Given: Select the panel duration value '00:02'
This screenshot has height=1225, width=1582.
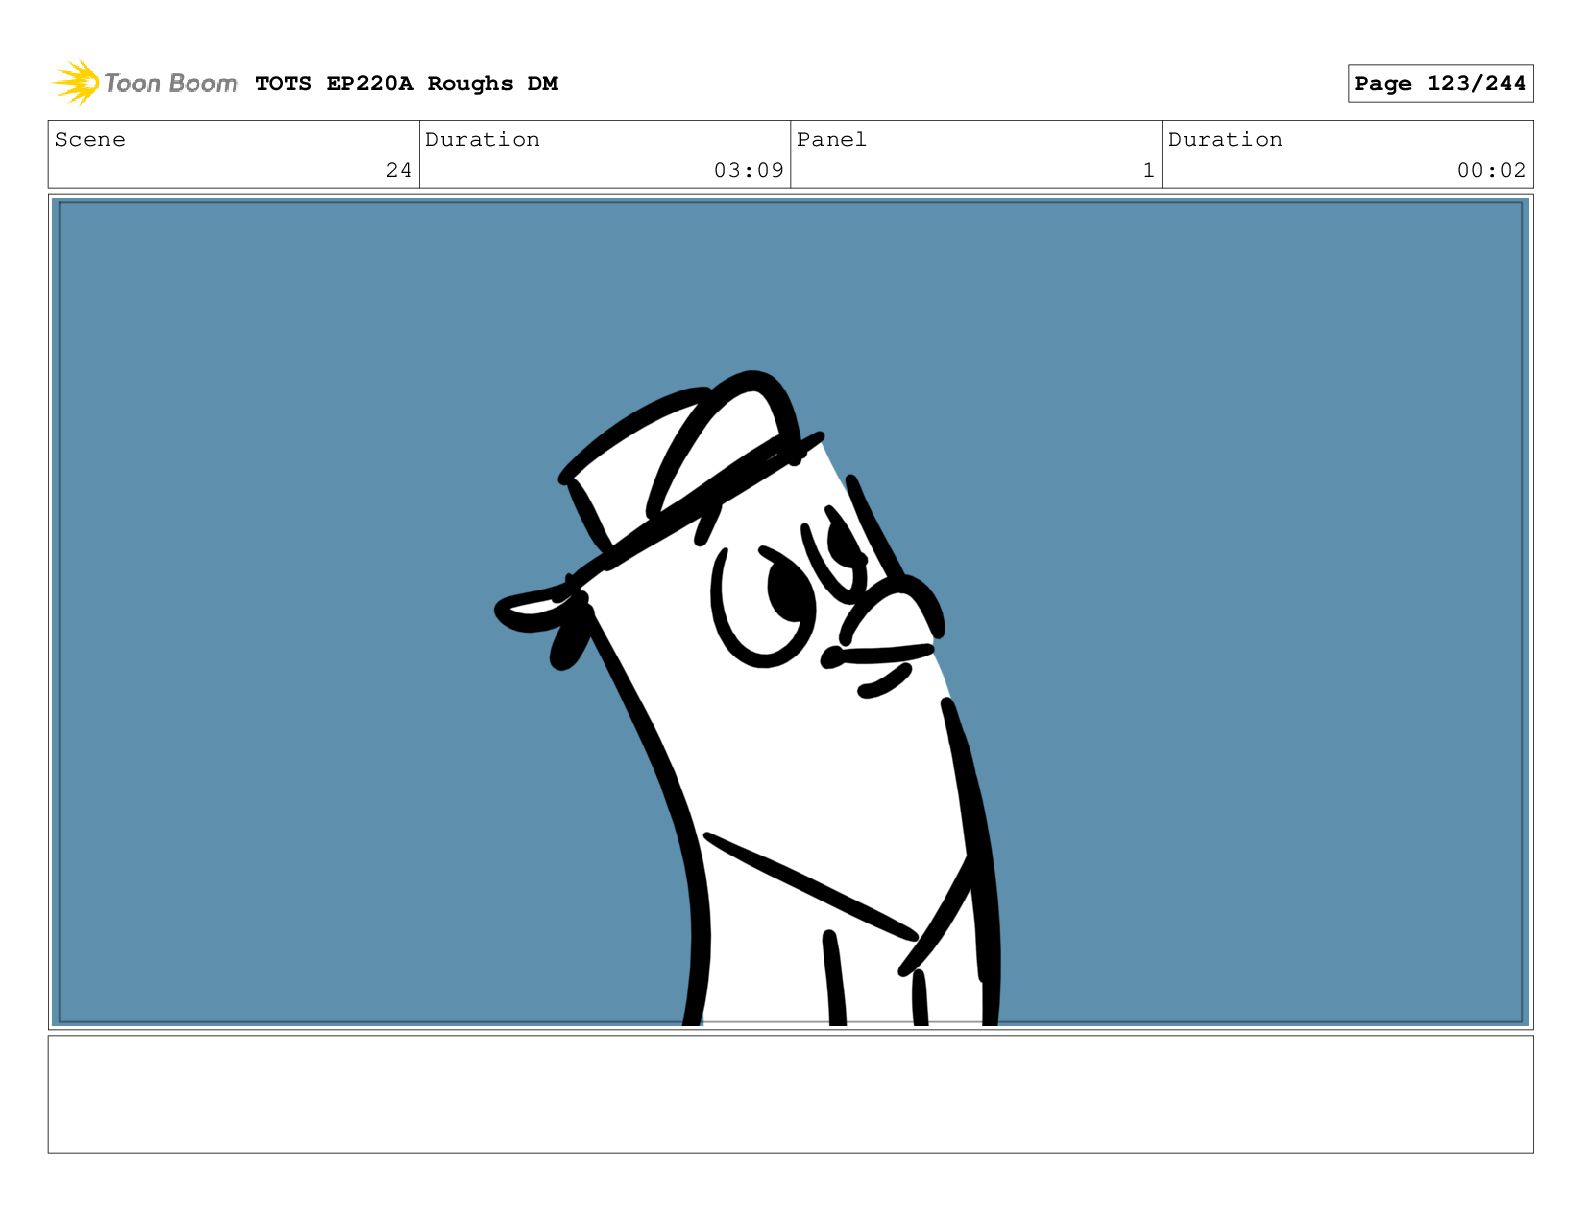Looking at the screenshot, I should pos(1491,170).
